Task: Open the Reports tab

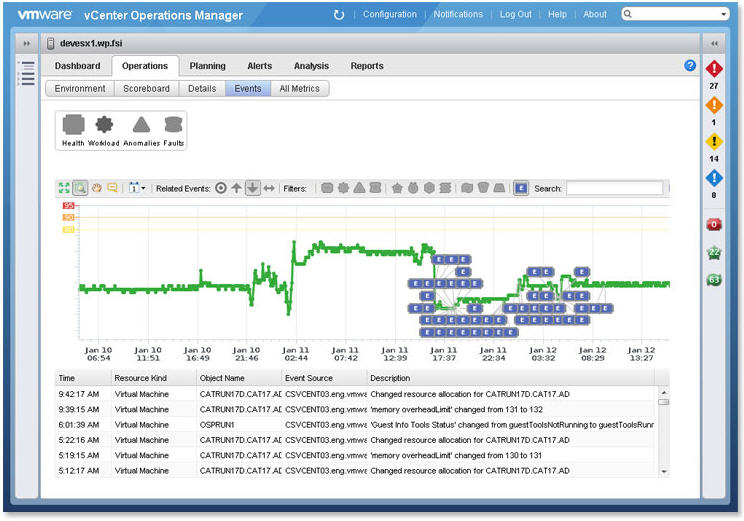Action: click(367, 66)
